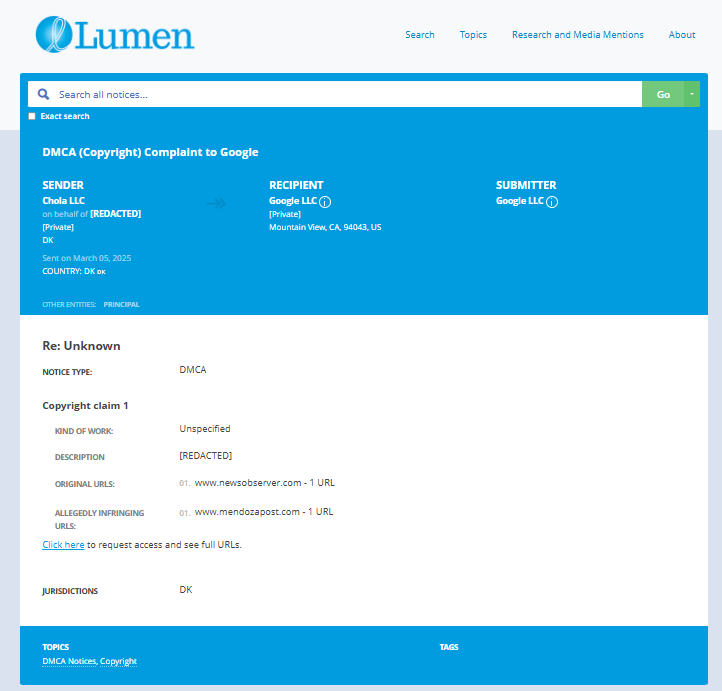Click the description value [REDACTED]
The image size is (722, 691).
pyautogui.click(x=205, y=455)
